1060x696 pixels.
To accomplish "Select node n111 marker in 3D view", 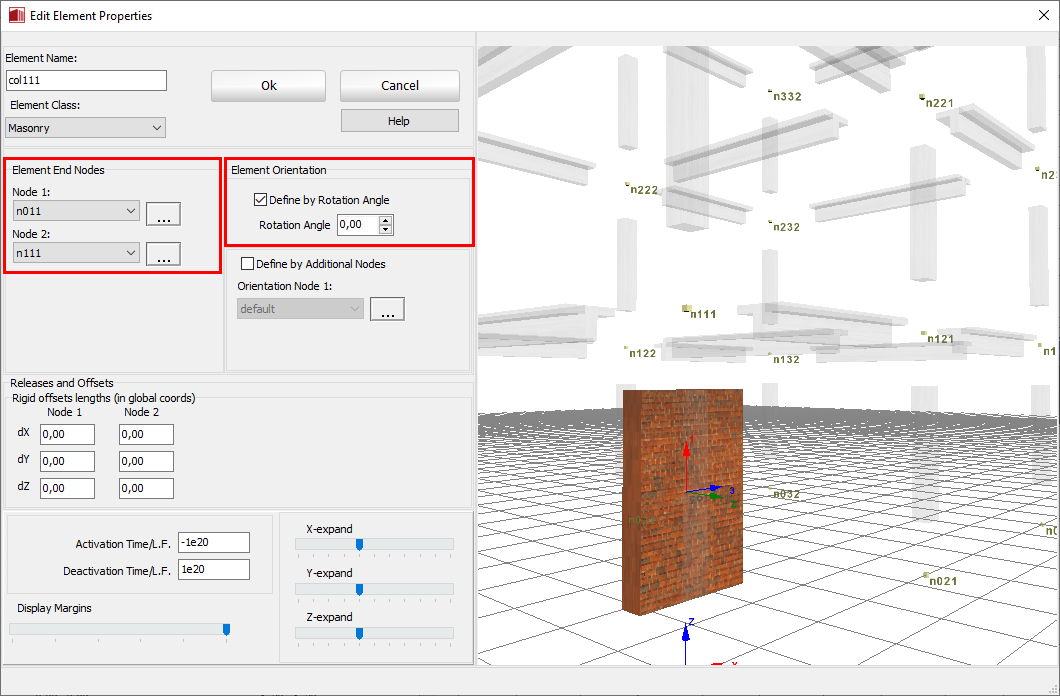I will point(688,310).
